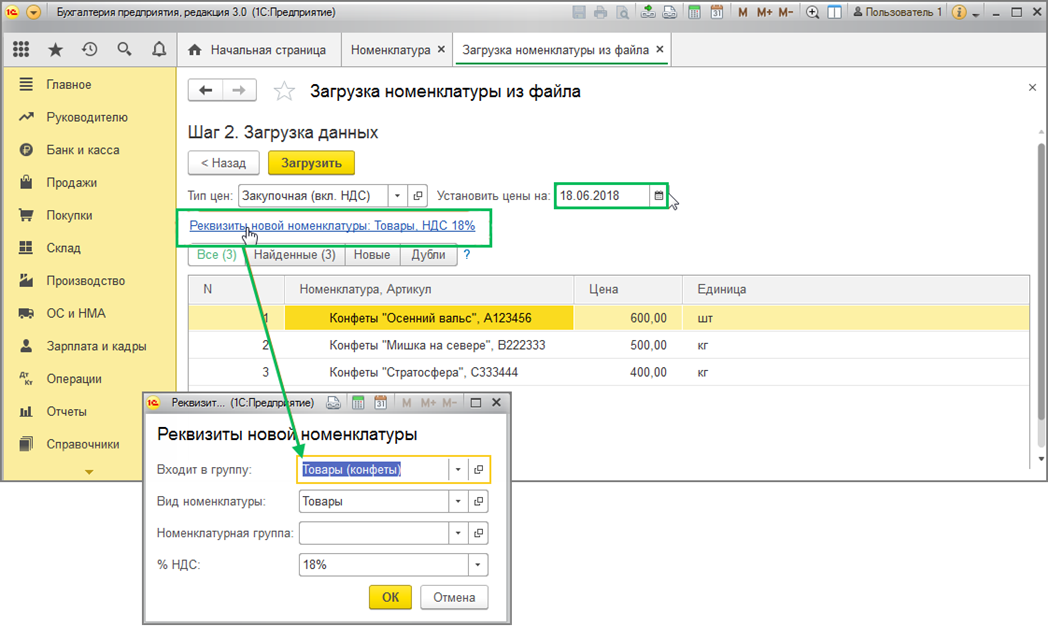Open calculator icon in Реквизит dialog title
This screenshot has height=626, width=1048.
(x=358, y=402)
